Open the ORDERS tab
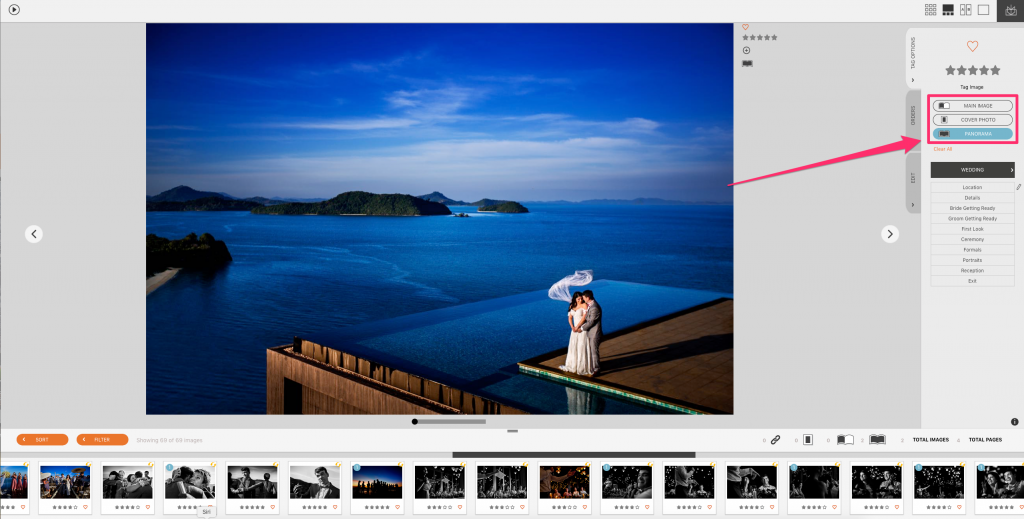The image size is (1024, 519). click(913, 116)
